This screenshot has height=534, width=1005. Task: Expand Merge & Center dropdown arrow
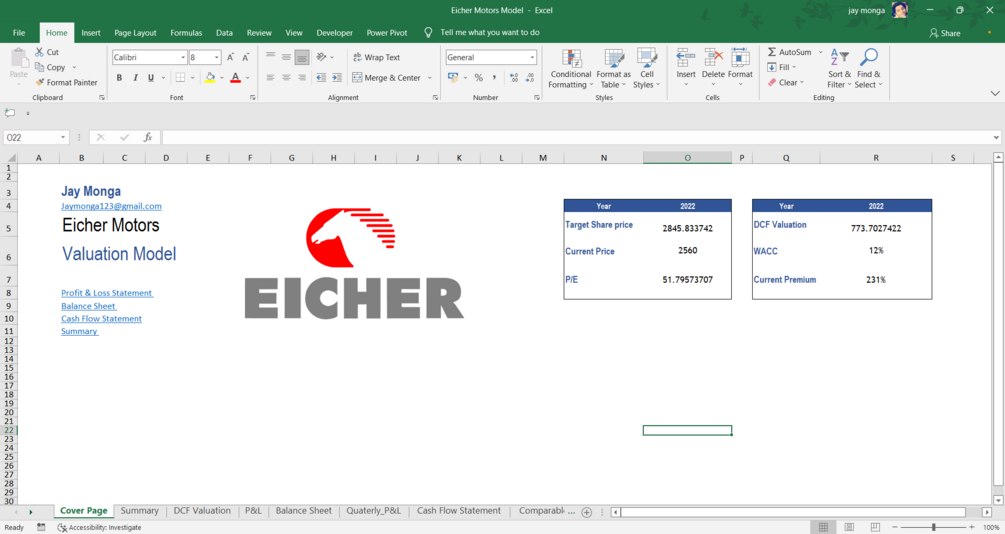(x=429, y=78)
